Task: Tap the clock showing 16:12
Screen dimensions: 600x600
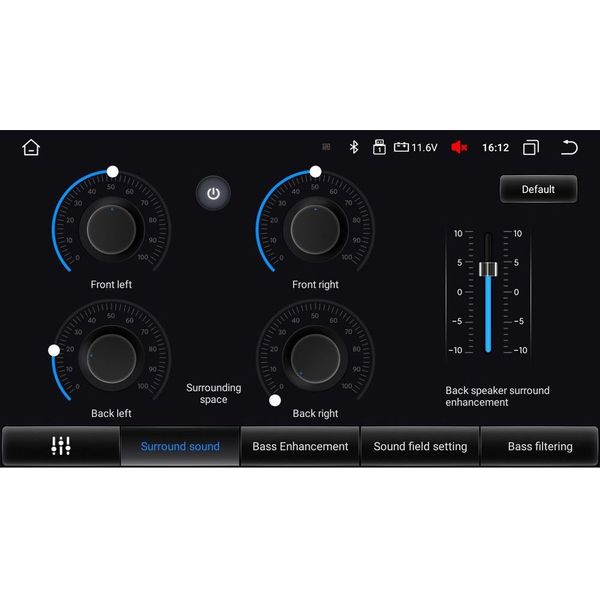Action: pos(495,148)
